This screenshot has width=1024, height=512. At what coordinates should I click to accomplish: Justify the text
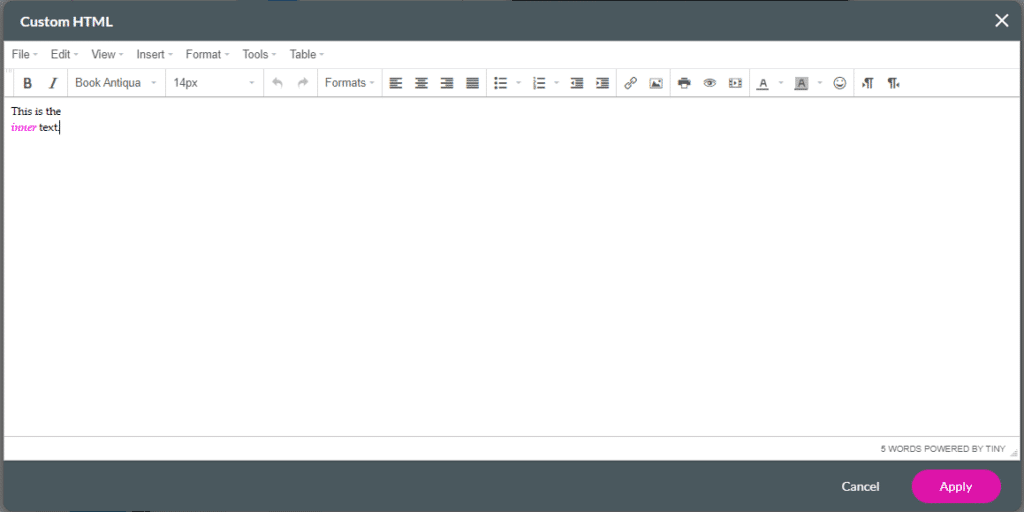click(x=472, y=83)
